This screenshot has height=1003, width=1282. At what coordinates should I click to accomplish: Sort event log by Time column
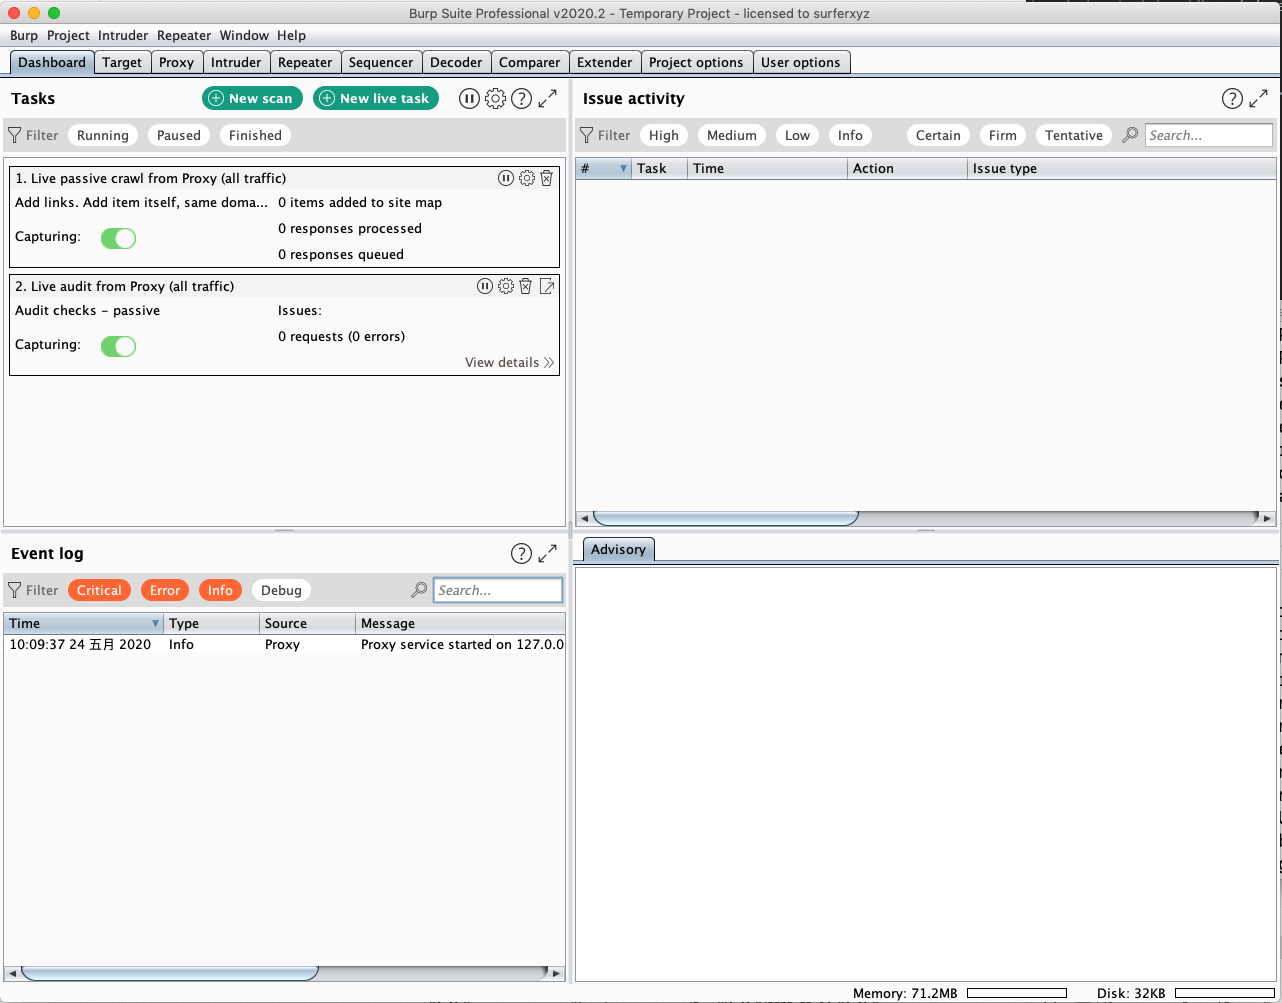pyautogui.click(x=83, y=623)
